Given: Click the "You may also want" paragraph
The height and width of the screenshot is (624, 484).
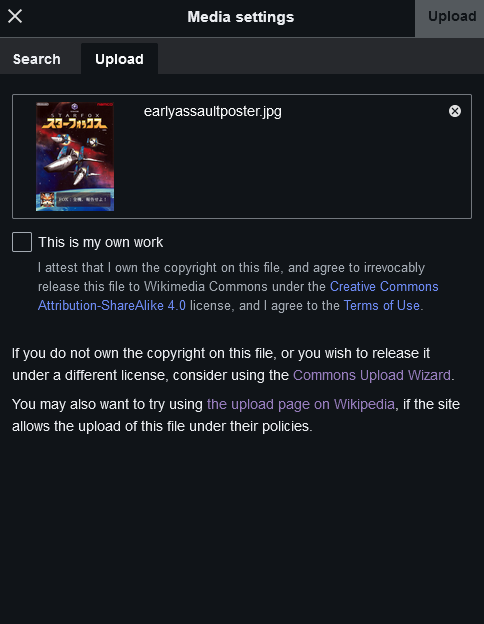Looking at the screenshot, I should tap(236, 415).
